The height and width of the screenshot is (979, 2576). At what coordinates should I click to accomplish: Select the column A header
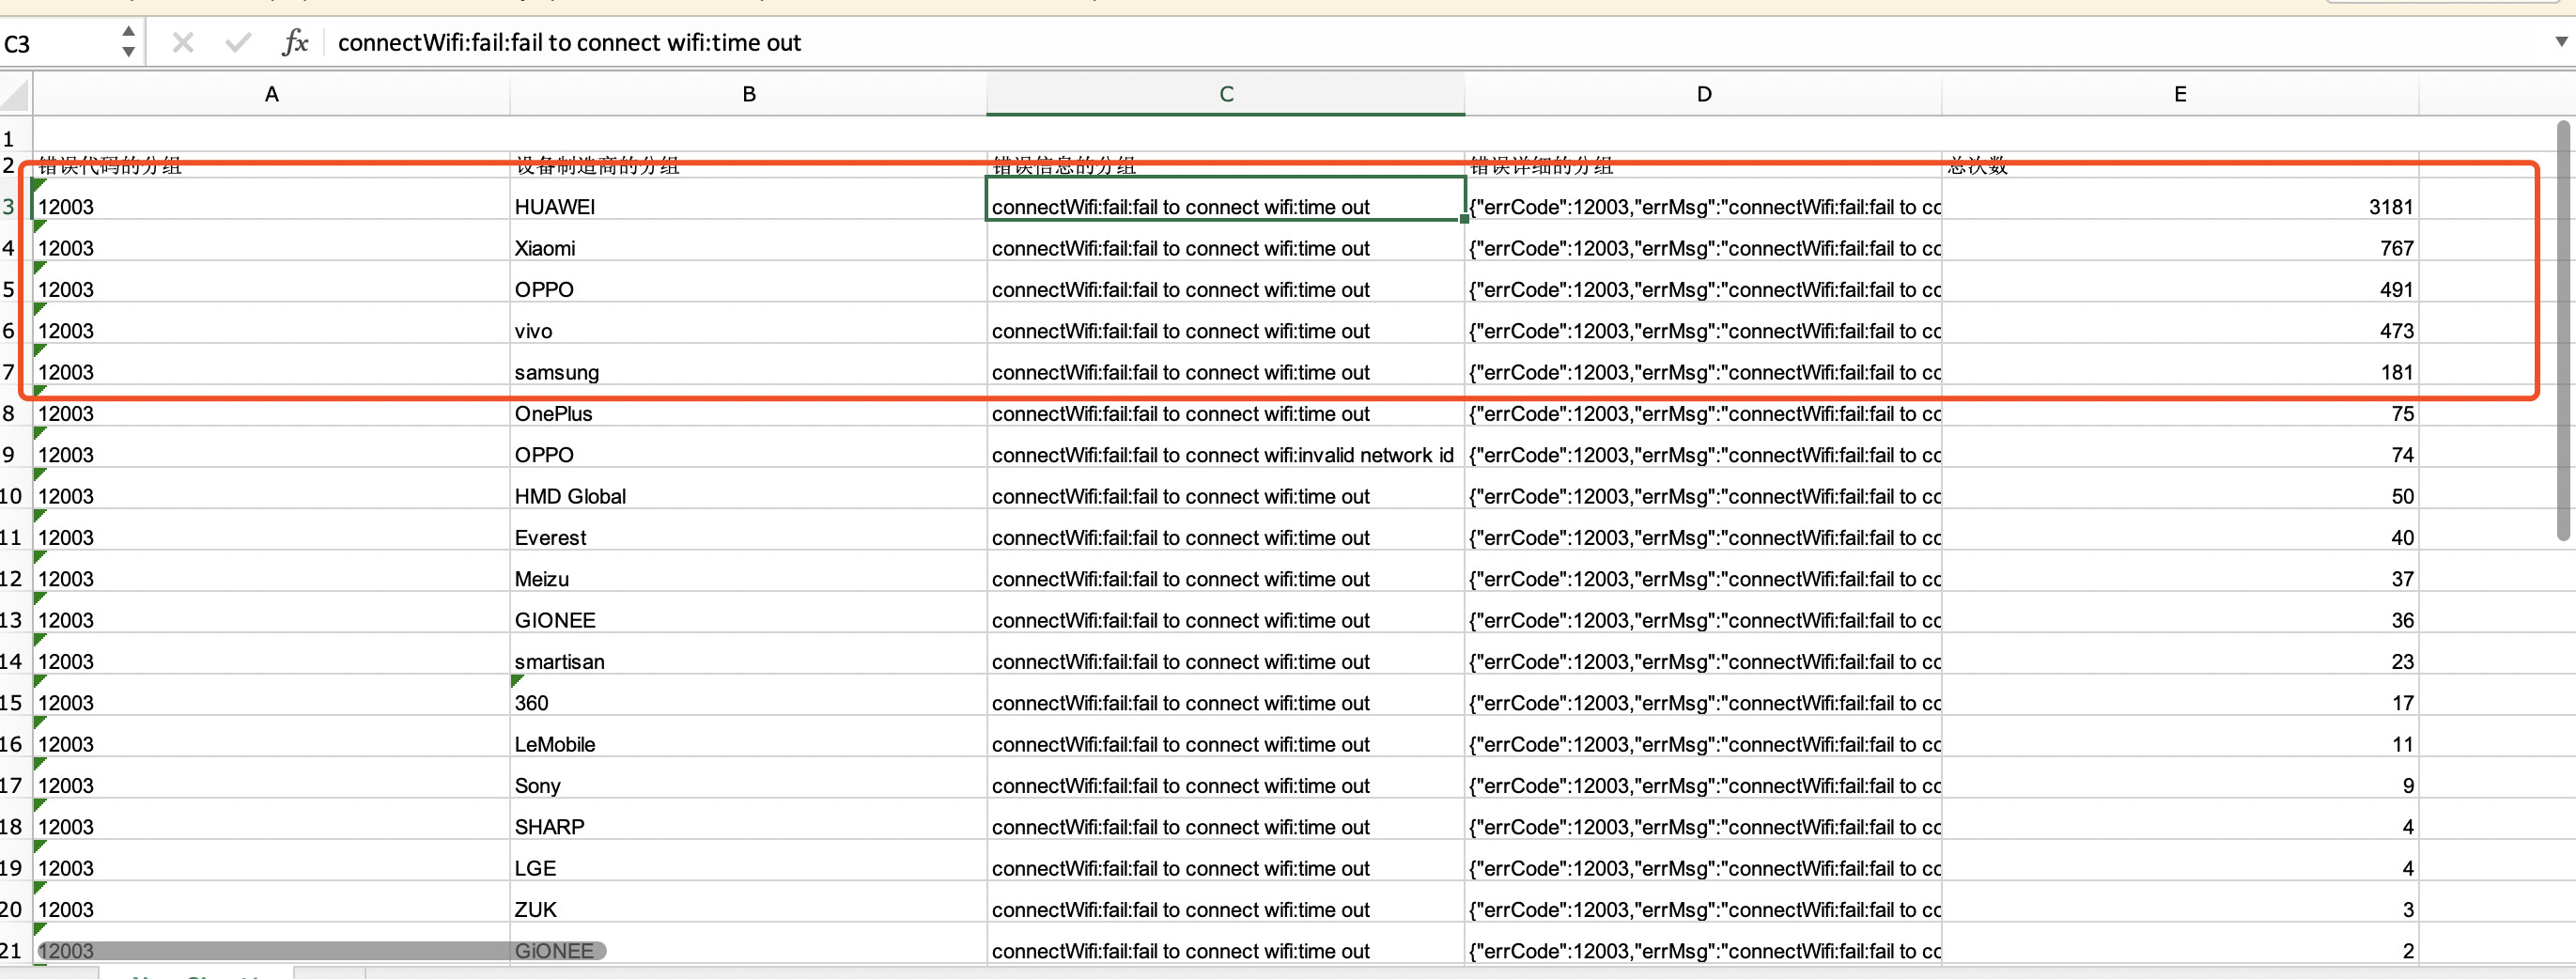[271, 94]
